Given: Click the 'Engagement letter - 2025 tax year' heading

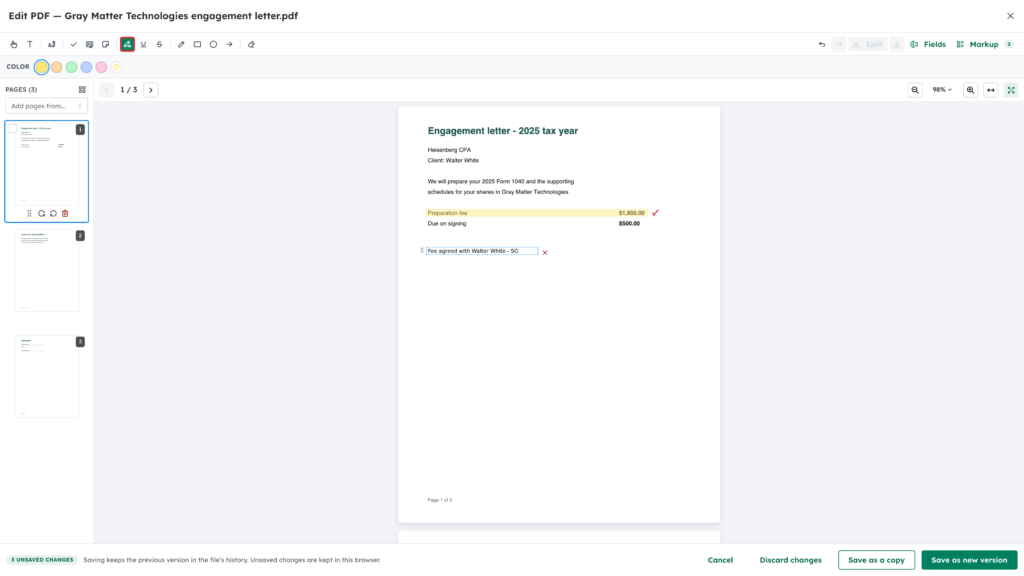Looking at the screenshot, I should (x=503, y=131).
